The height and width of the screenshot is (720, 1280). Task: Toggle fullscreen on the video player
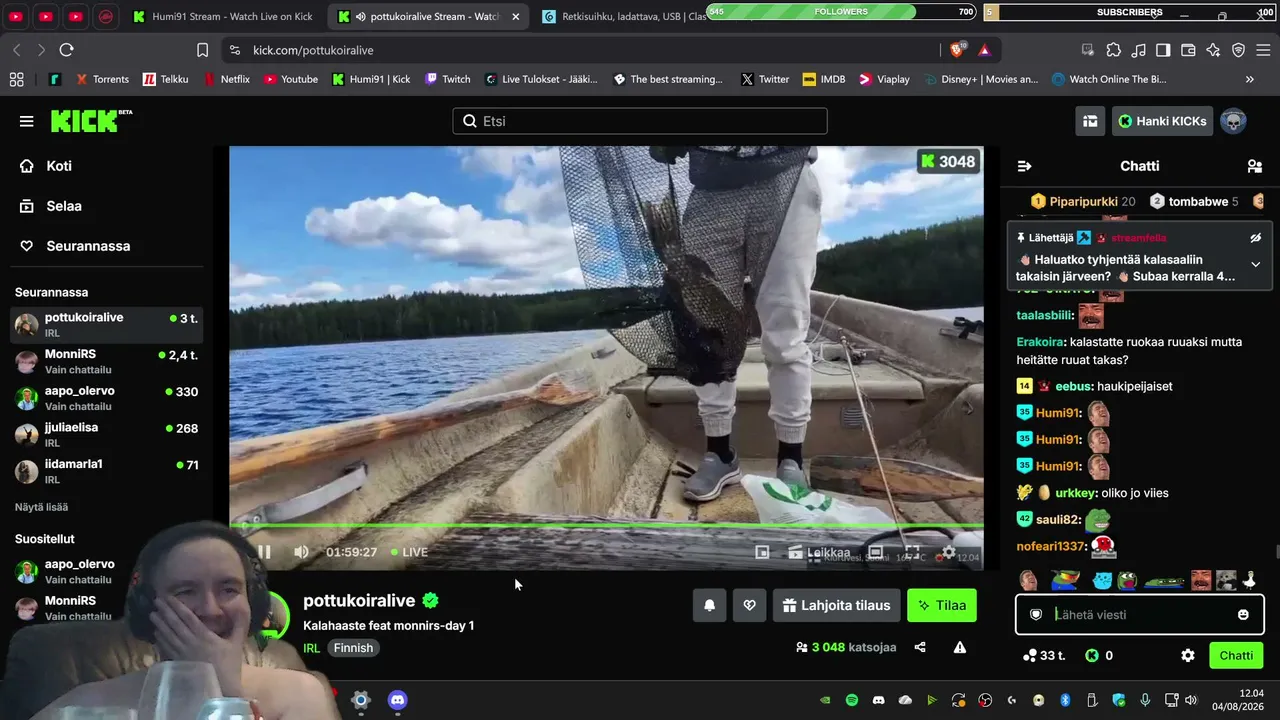coord(912,552)
